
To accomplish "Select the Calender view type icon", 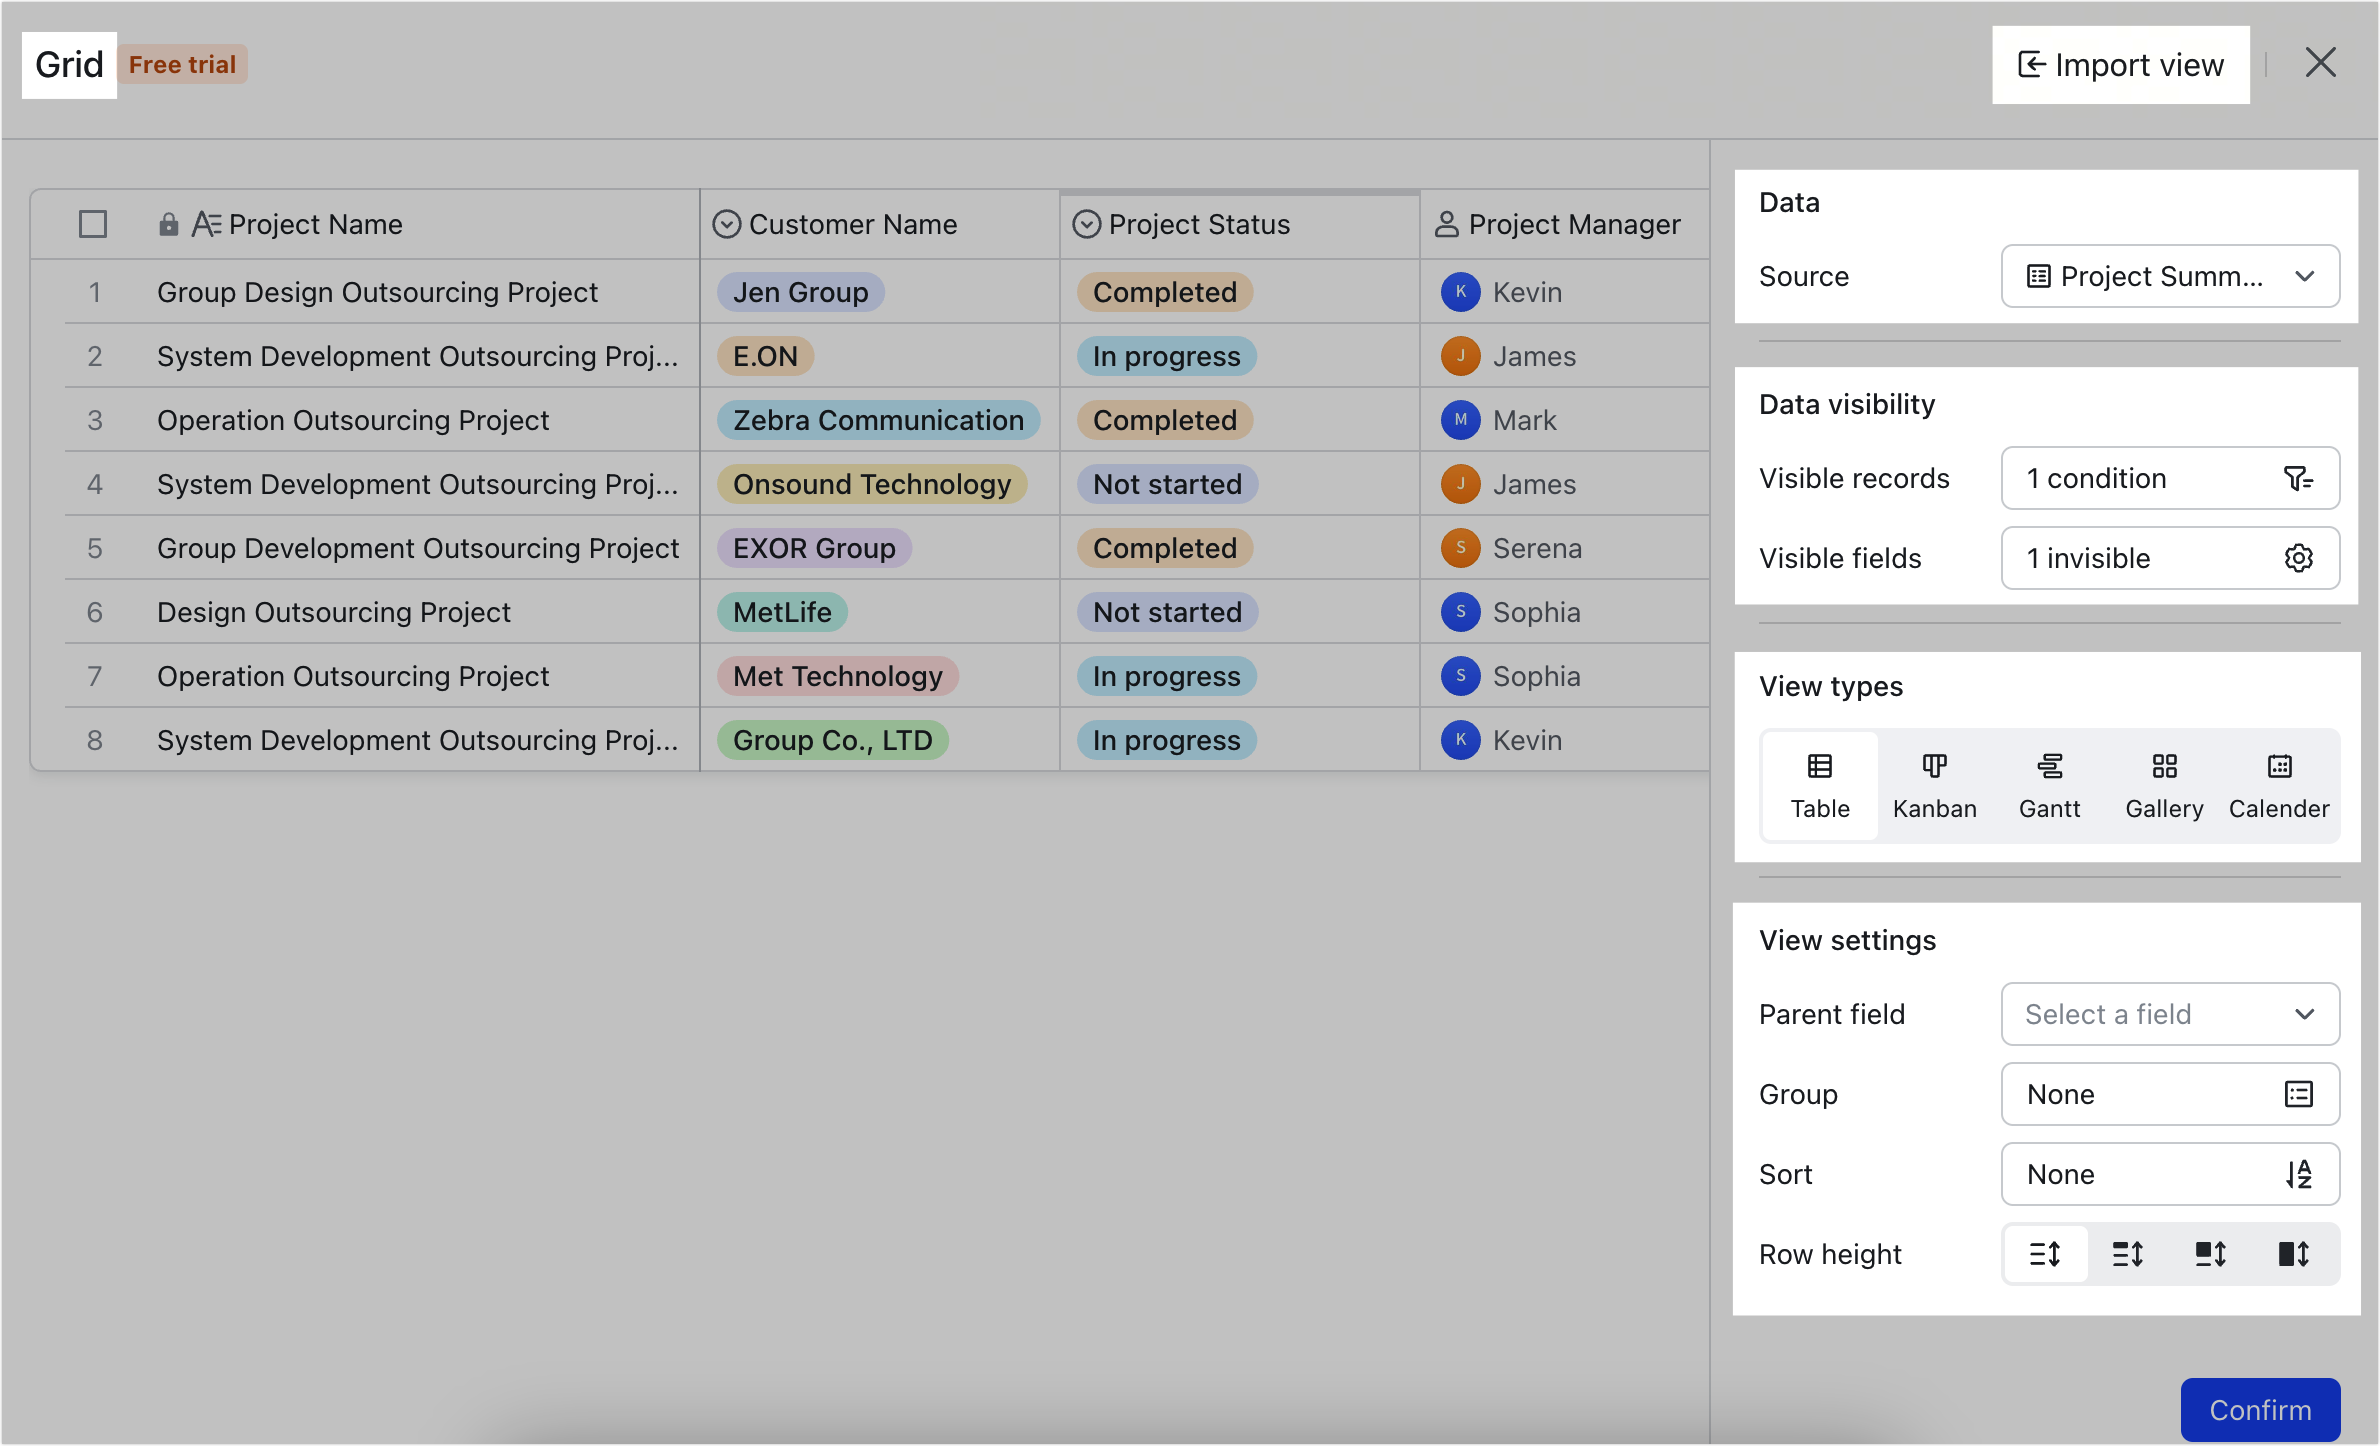I will [x=2278, y=785].
